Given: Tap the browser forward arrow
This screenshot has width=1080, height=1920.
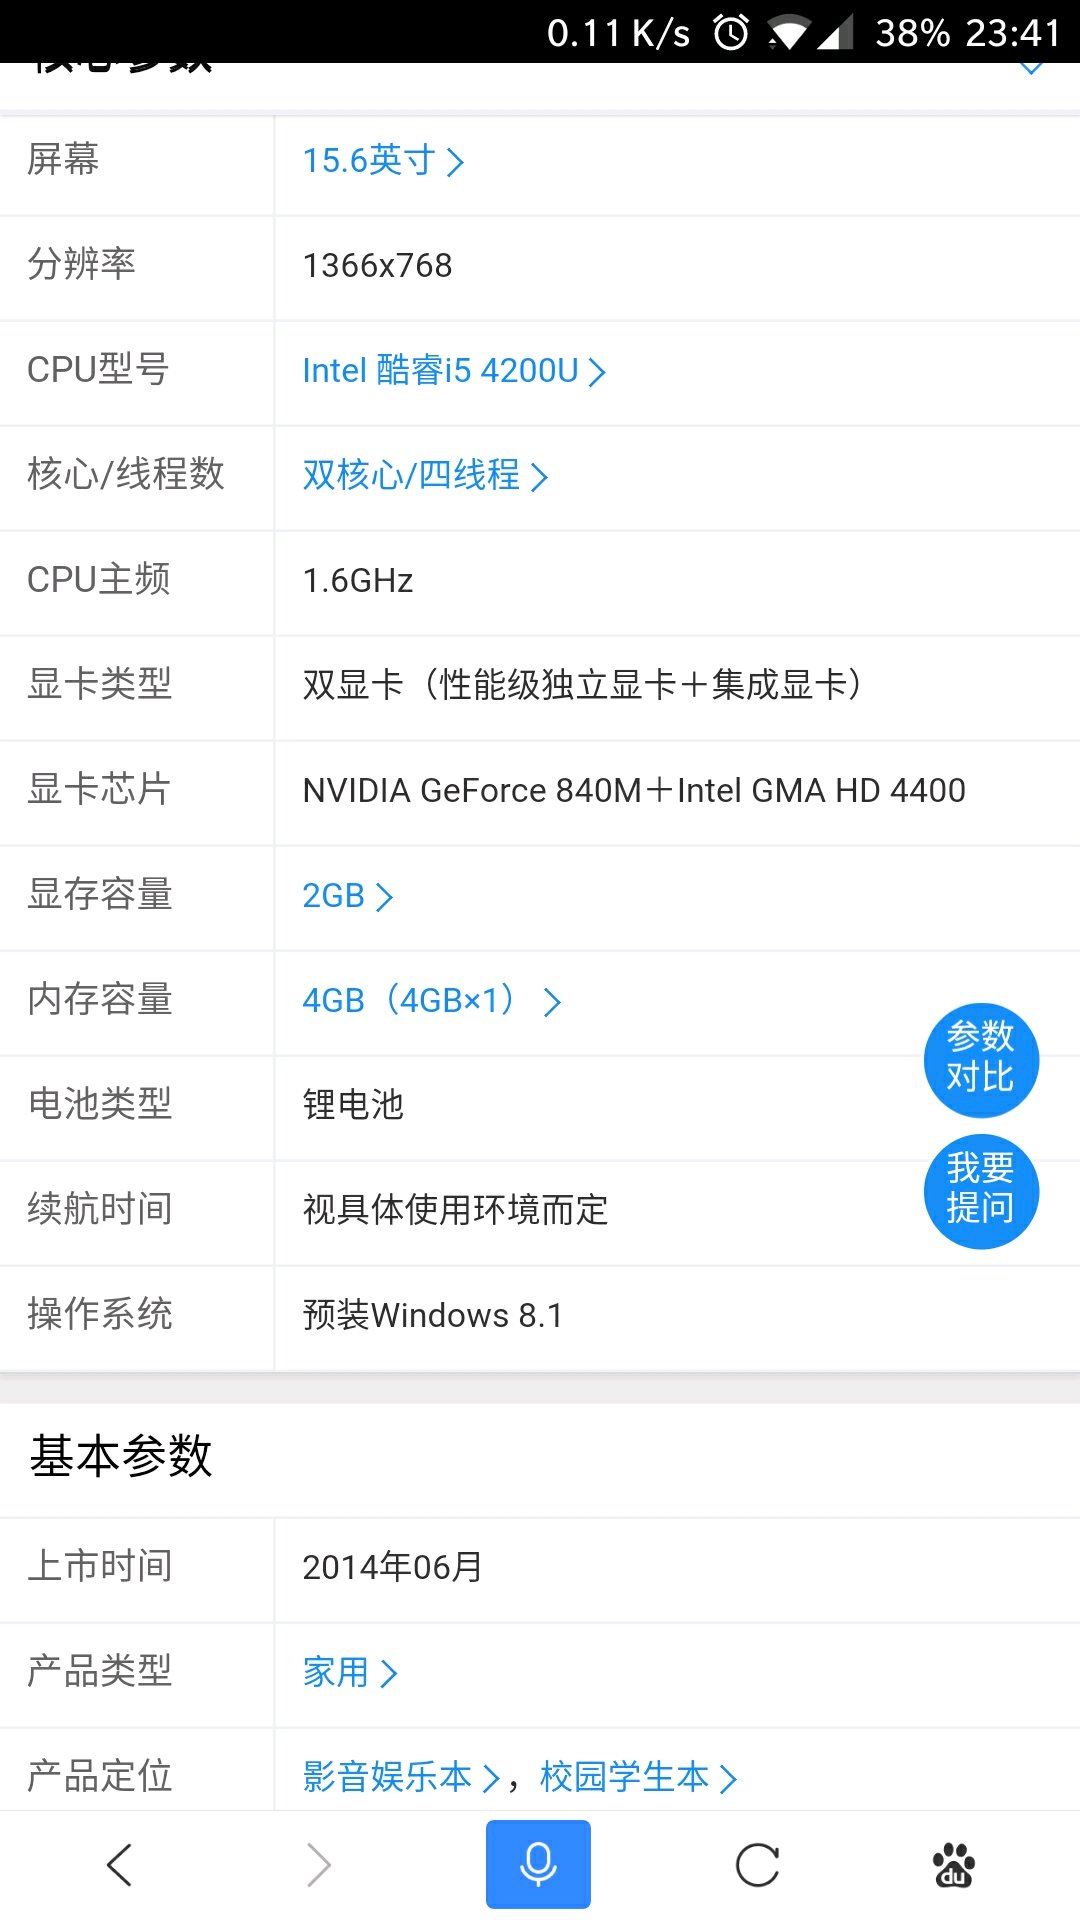Looking at the screenshot, I should [319, 1865].
